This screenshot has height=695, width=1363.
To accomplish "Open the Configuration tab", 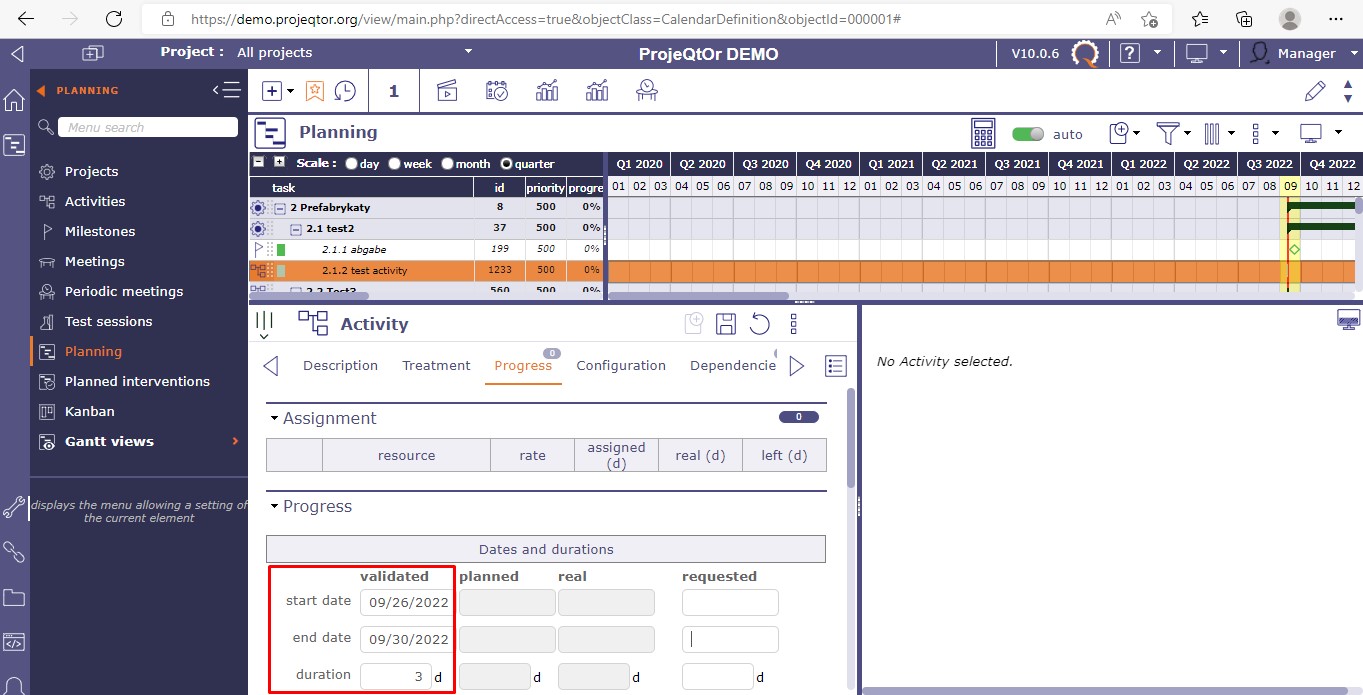I will (620, 365).
